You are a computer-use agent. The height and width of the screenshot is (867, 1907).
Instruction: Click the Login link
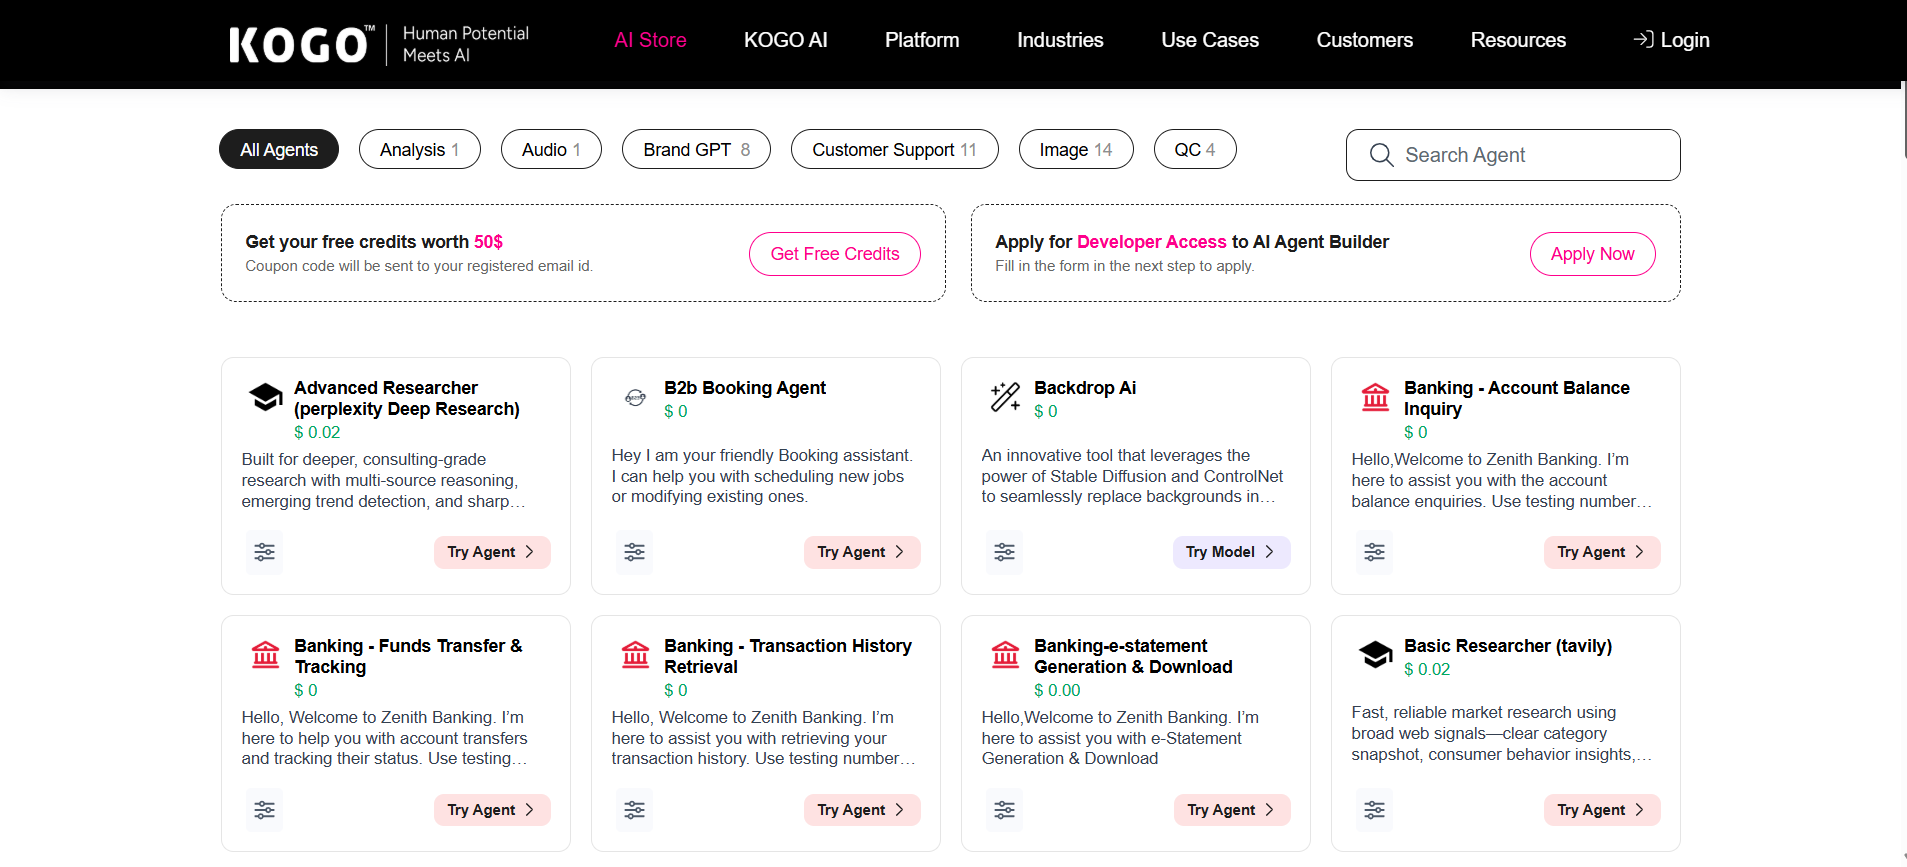1671,40
